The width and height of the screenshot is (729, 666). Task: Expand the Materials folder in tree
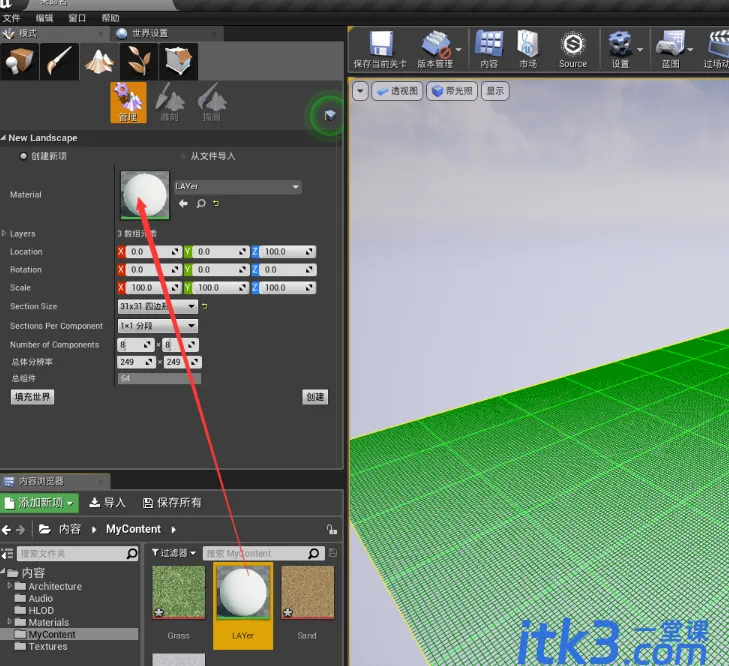[x=10, y=621]
